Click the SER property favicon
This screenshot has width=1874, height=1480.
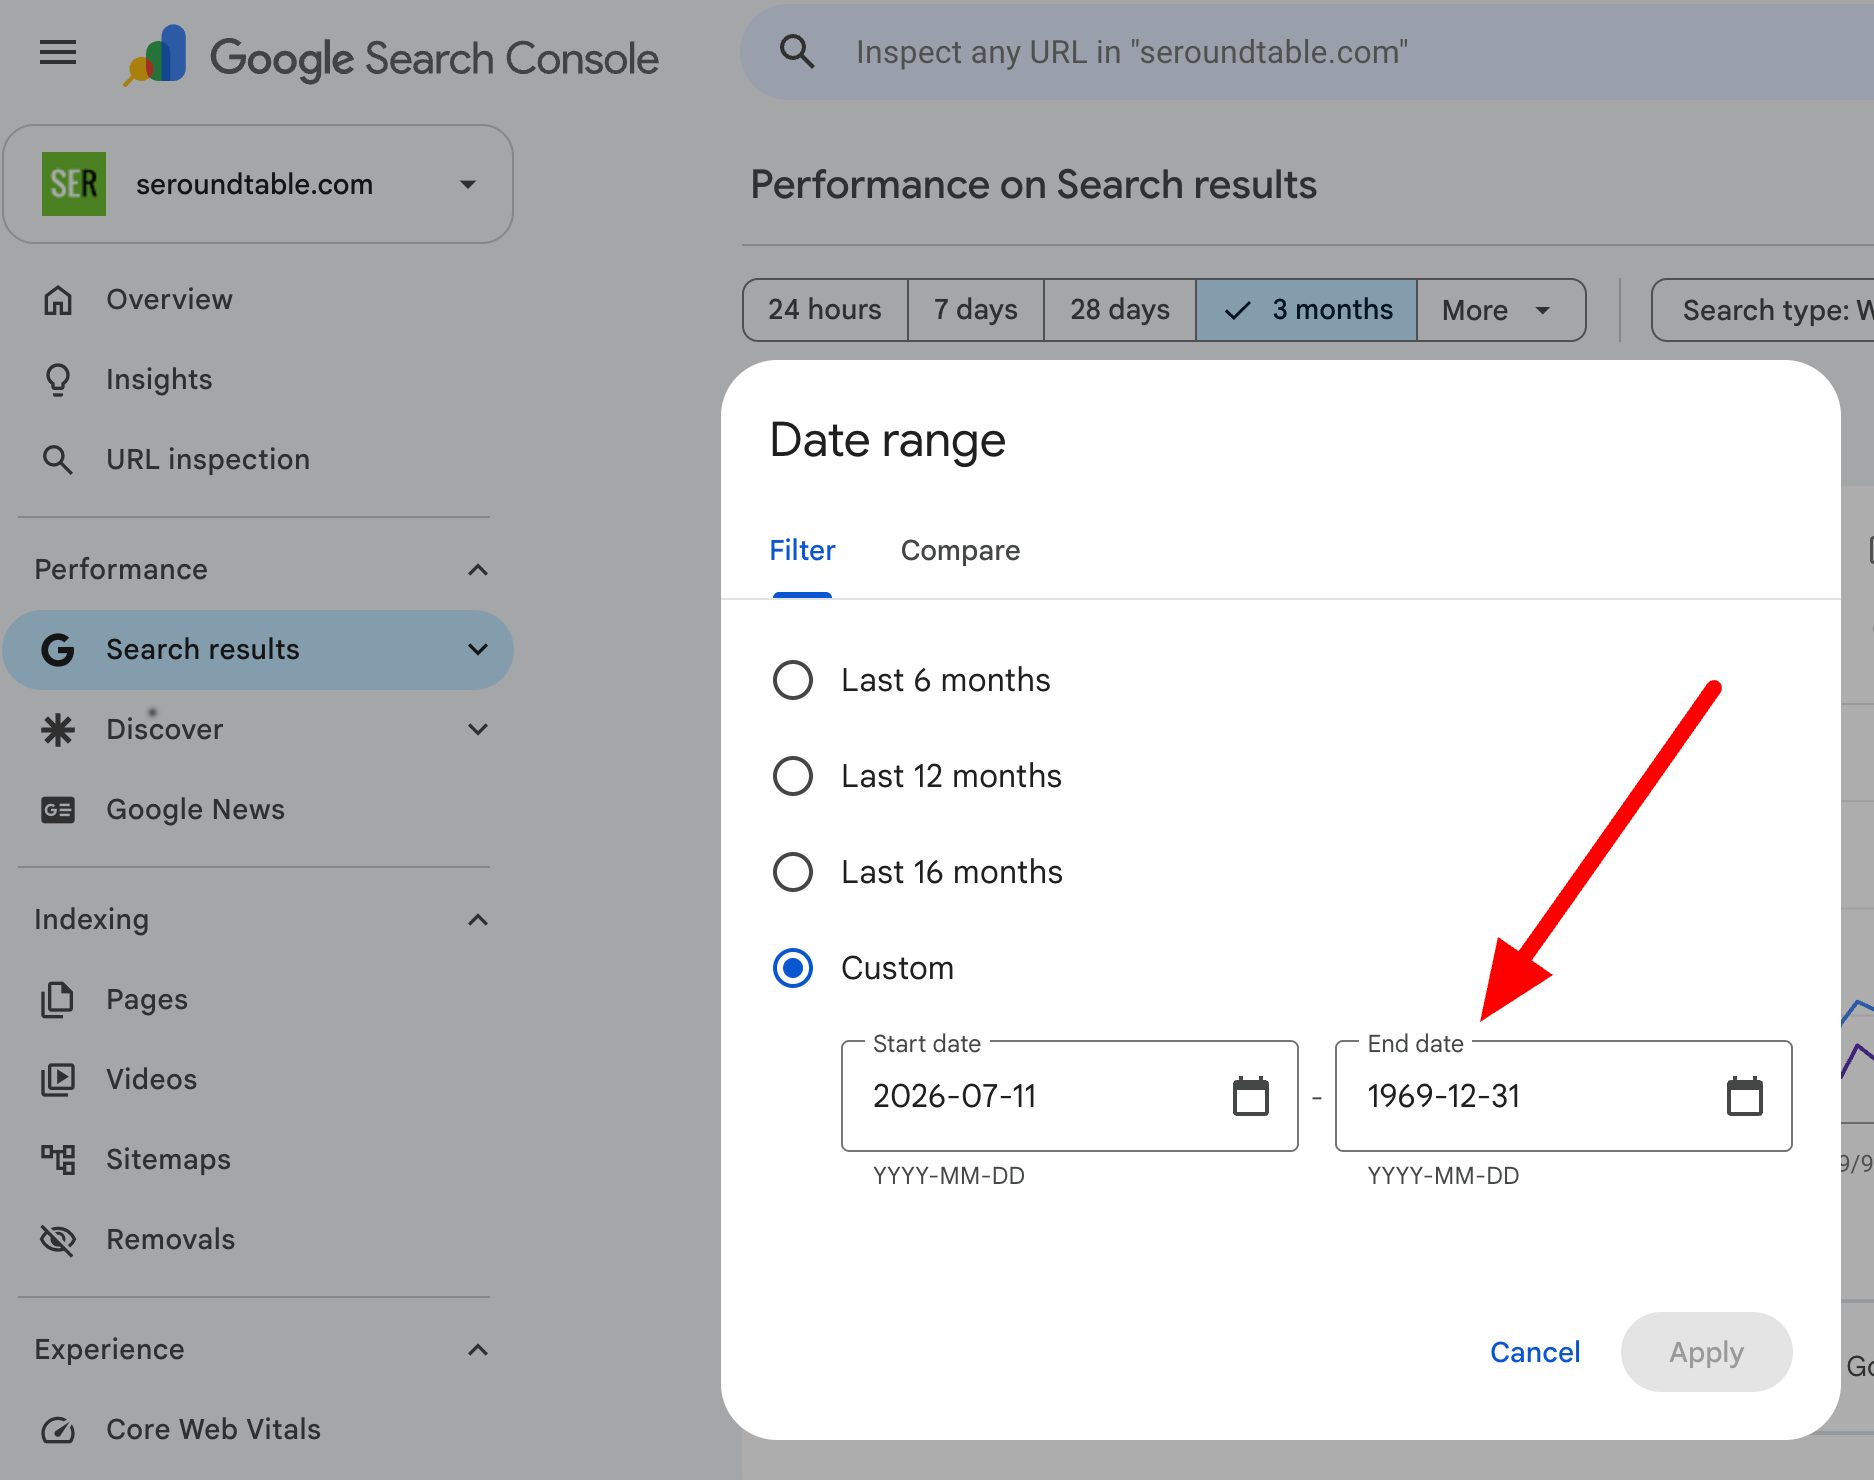coord(74,184)
